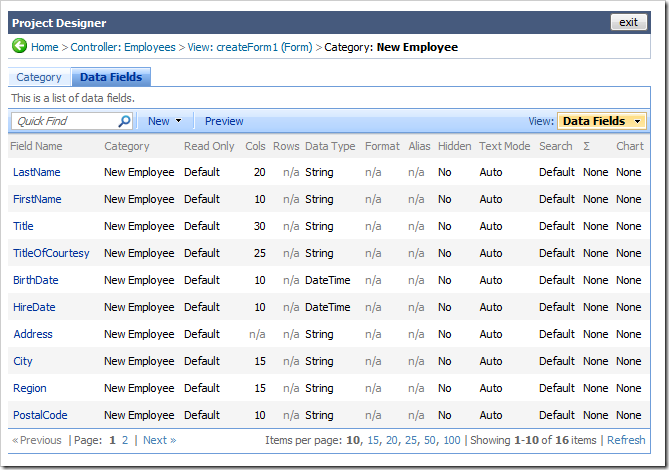Show 100 items per page
The image size is (669, 470).
452,440
